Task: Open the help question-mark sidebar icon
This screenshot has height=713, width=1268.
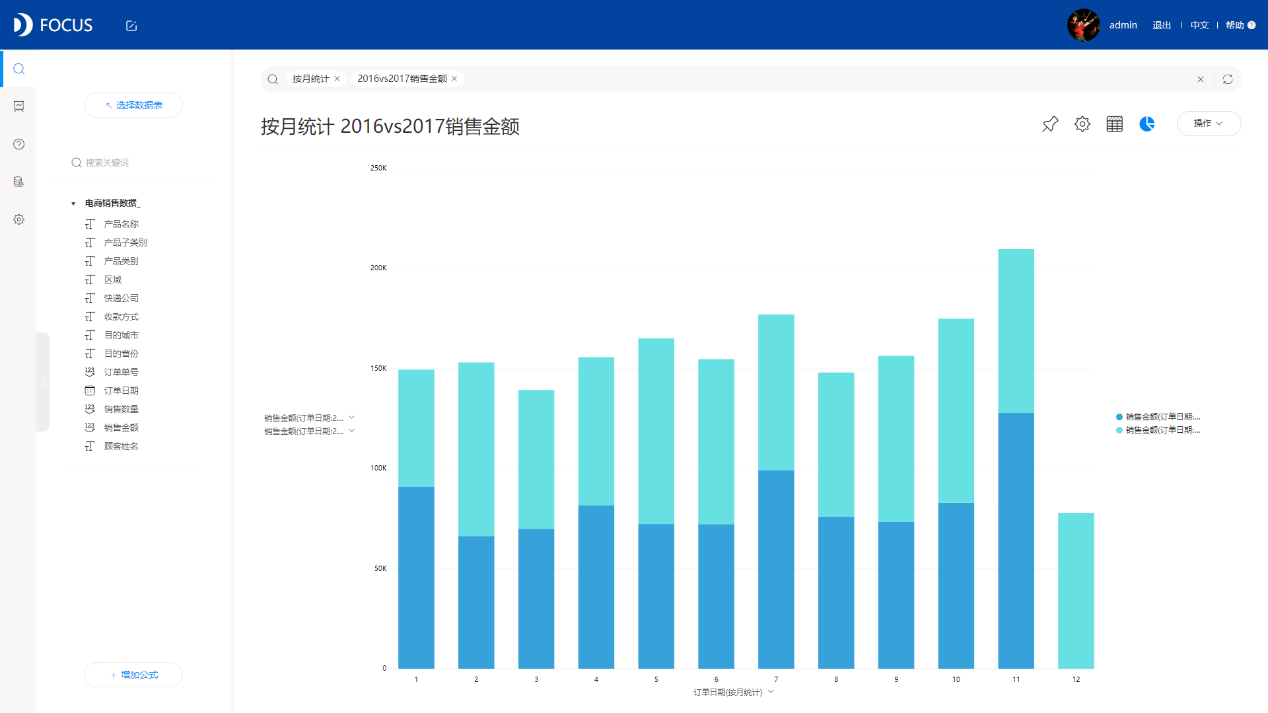Action: pyautogui.click(x=18, y=144)
